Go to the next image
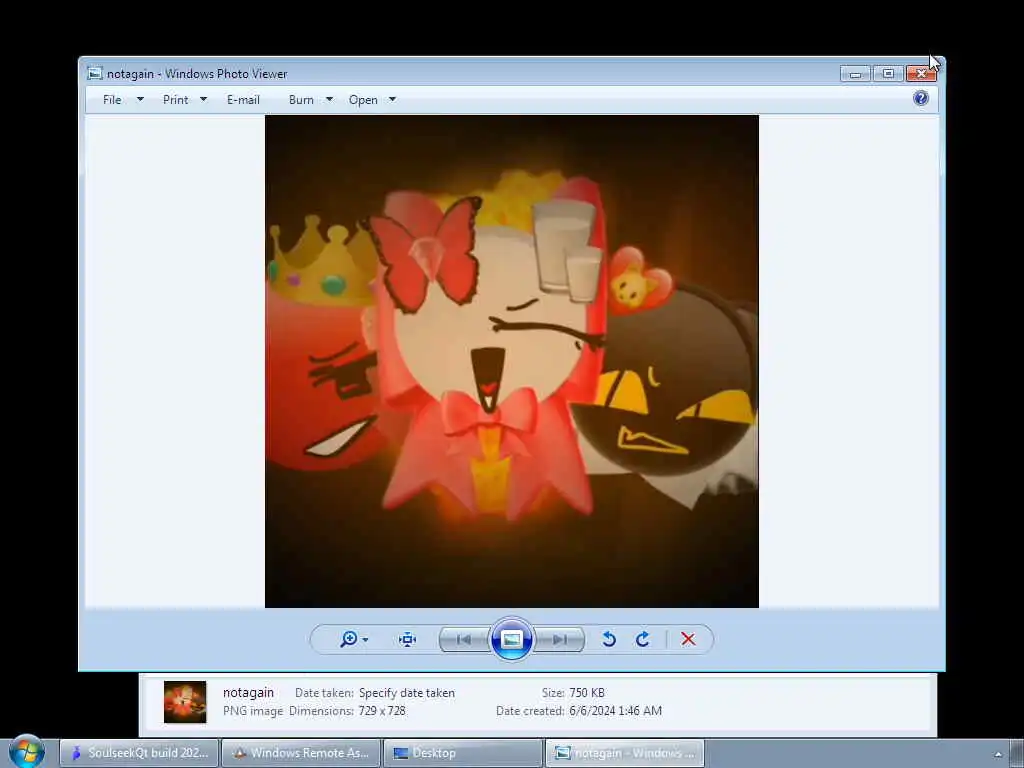The width and height of the screenshot is (1024, 768). pos(560,639)
